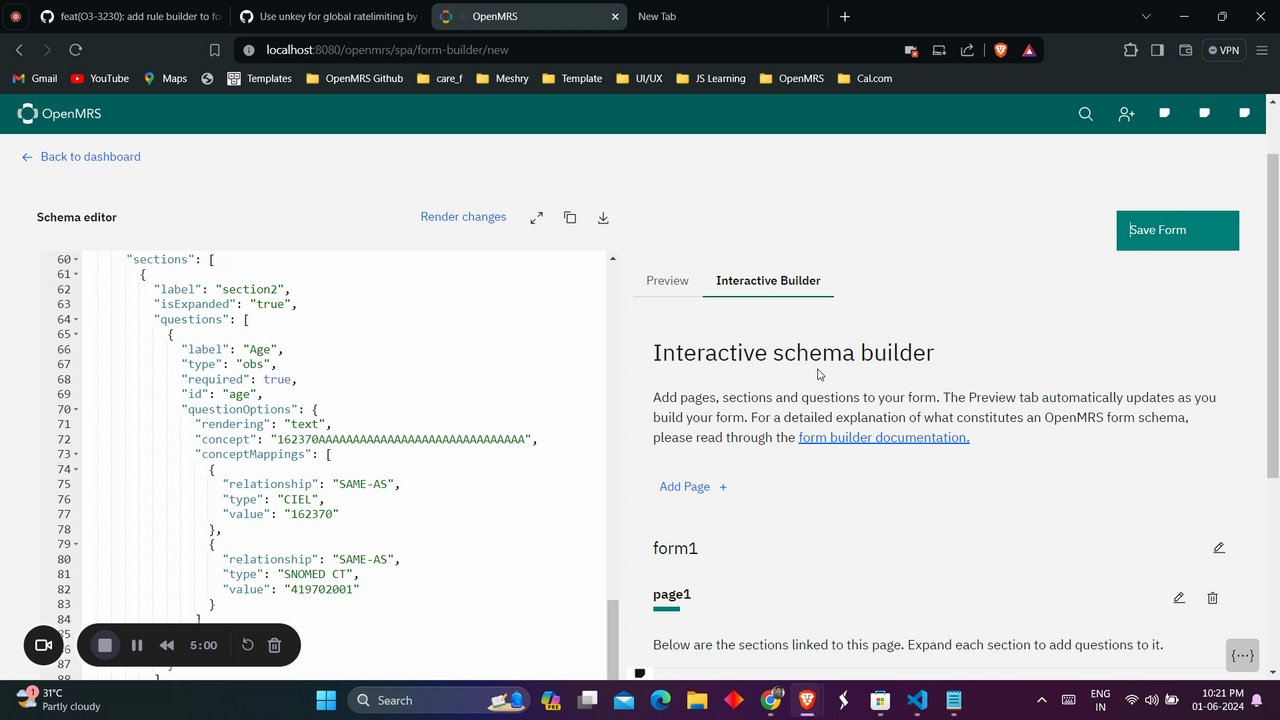The width and height of the screenshot is (1280, 720).
Task: Pause the screen recording
Action: (x=137, y=645)
